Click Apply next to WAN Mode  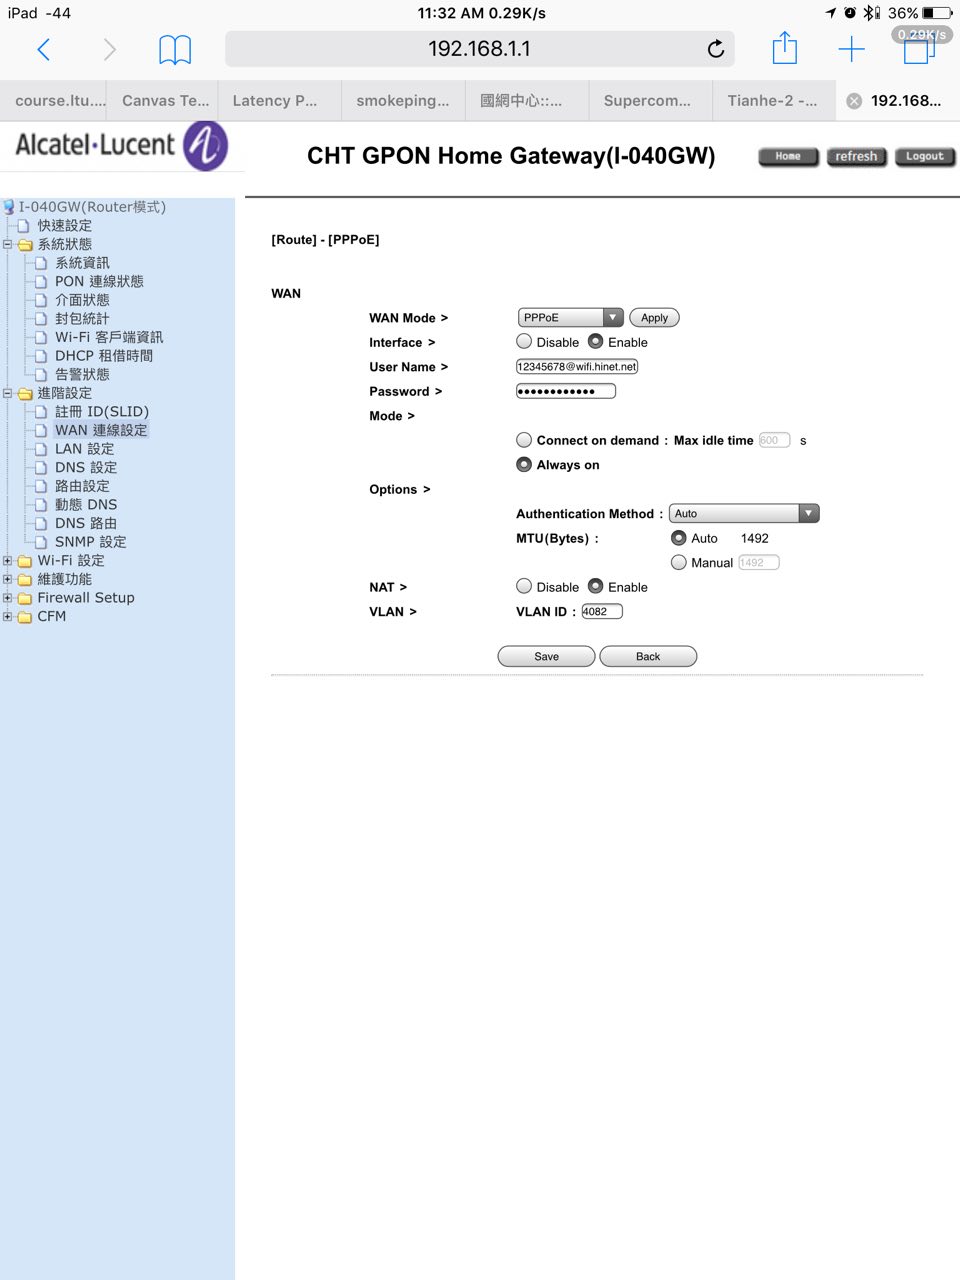pos(654,318)
